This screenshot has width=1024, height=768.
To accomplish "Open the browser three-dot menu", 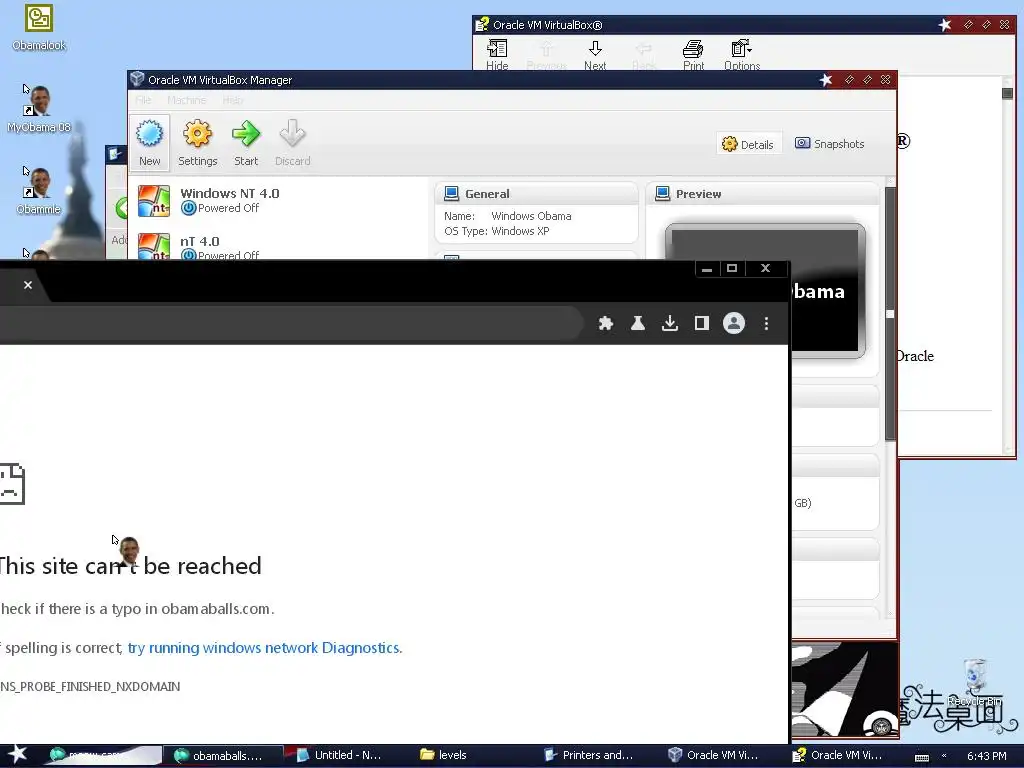I will point(766,323).
